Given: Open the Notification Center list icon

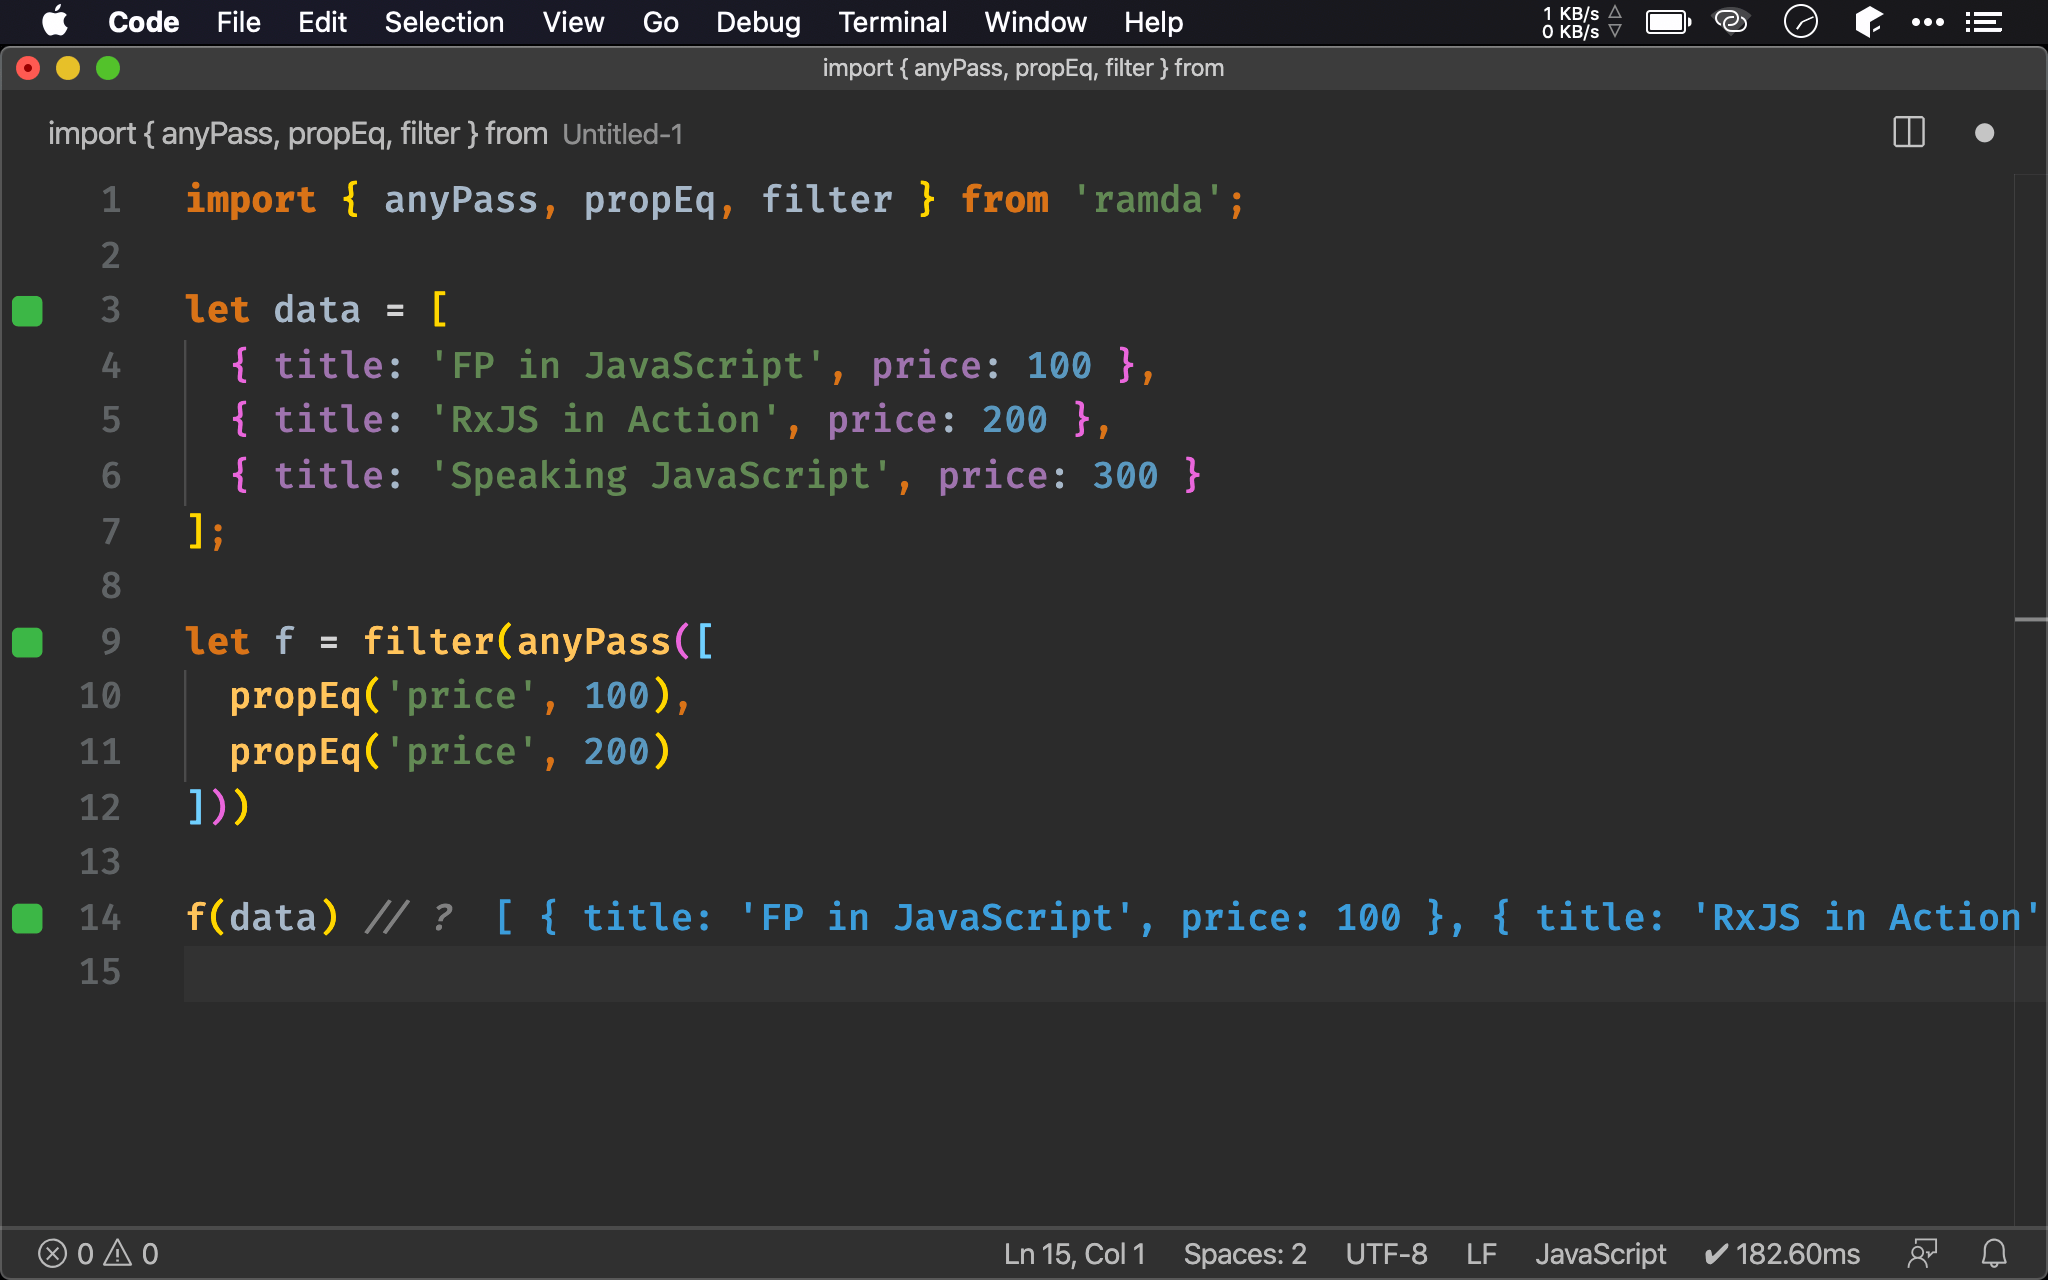Looking at the screenshot, I should pos(1983,22).
